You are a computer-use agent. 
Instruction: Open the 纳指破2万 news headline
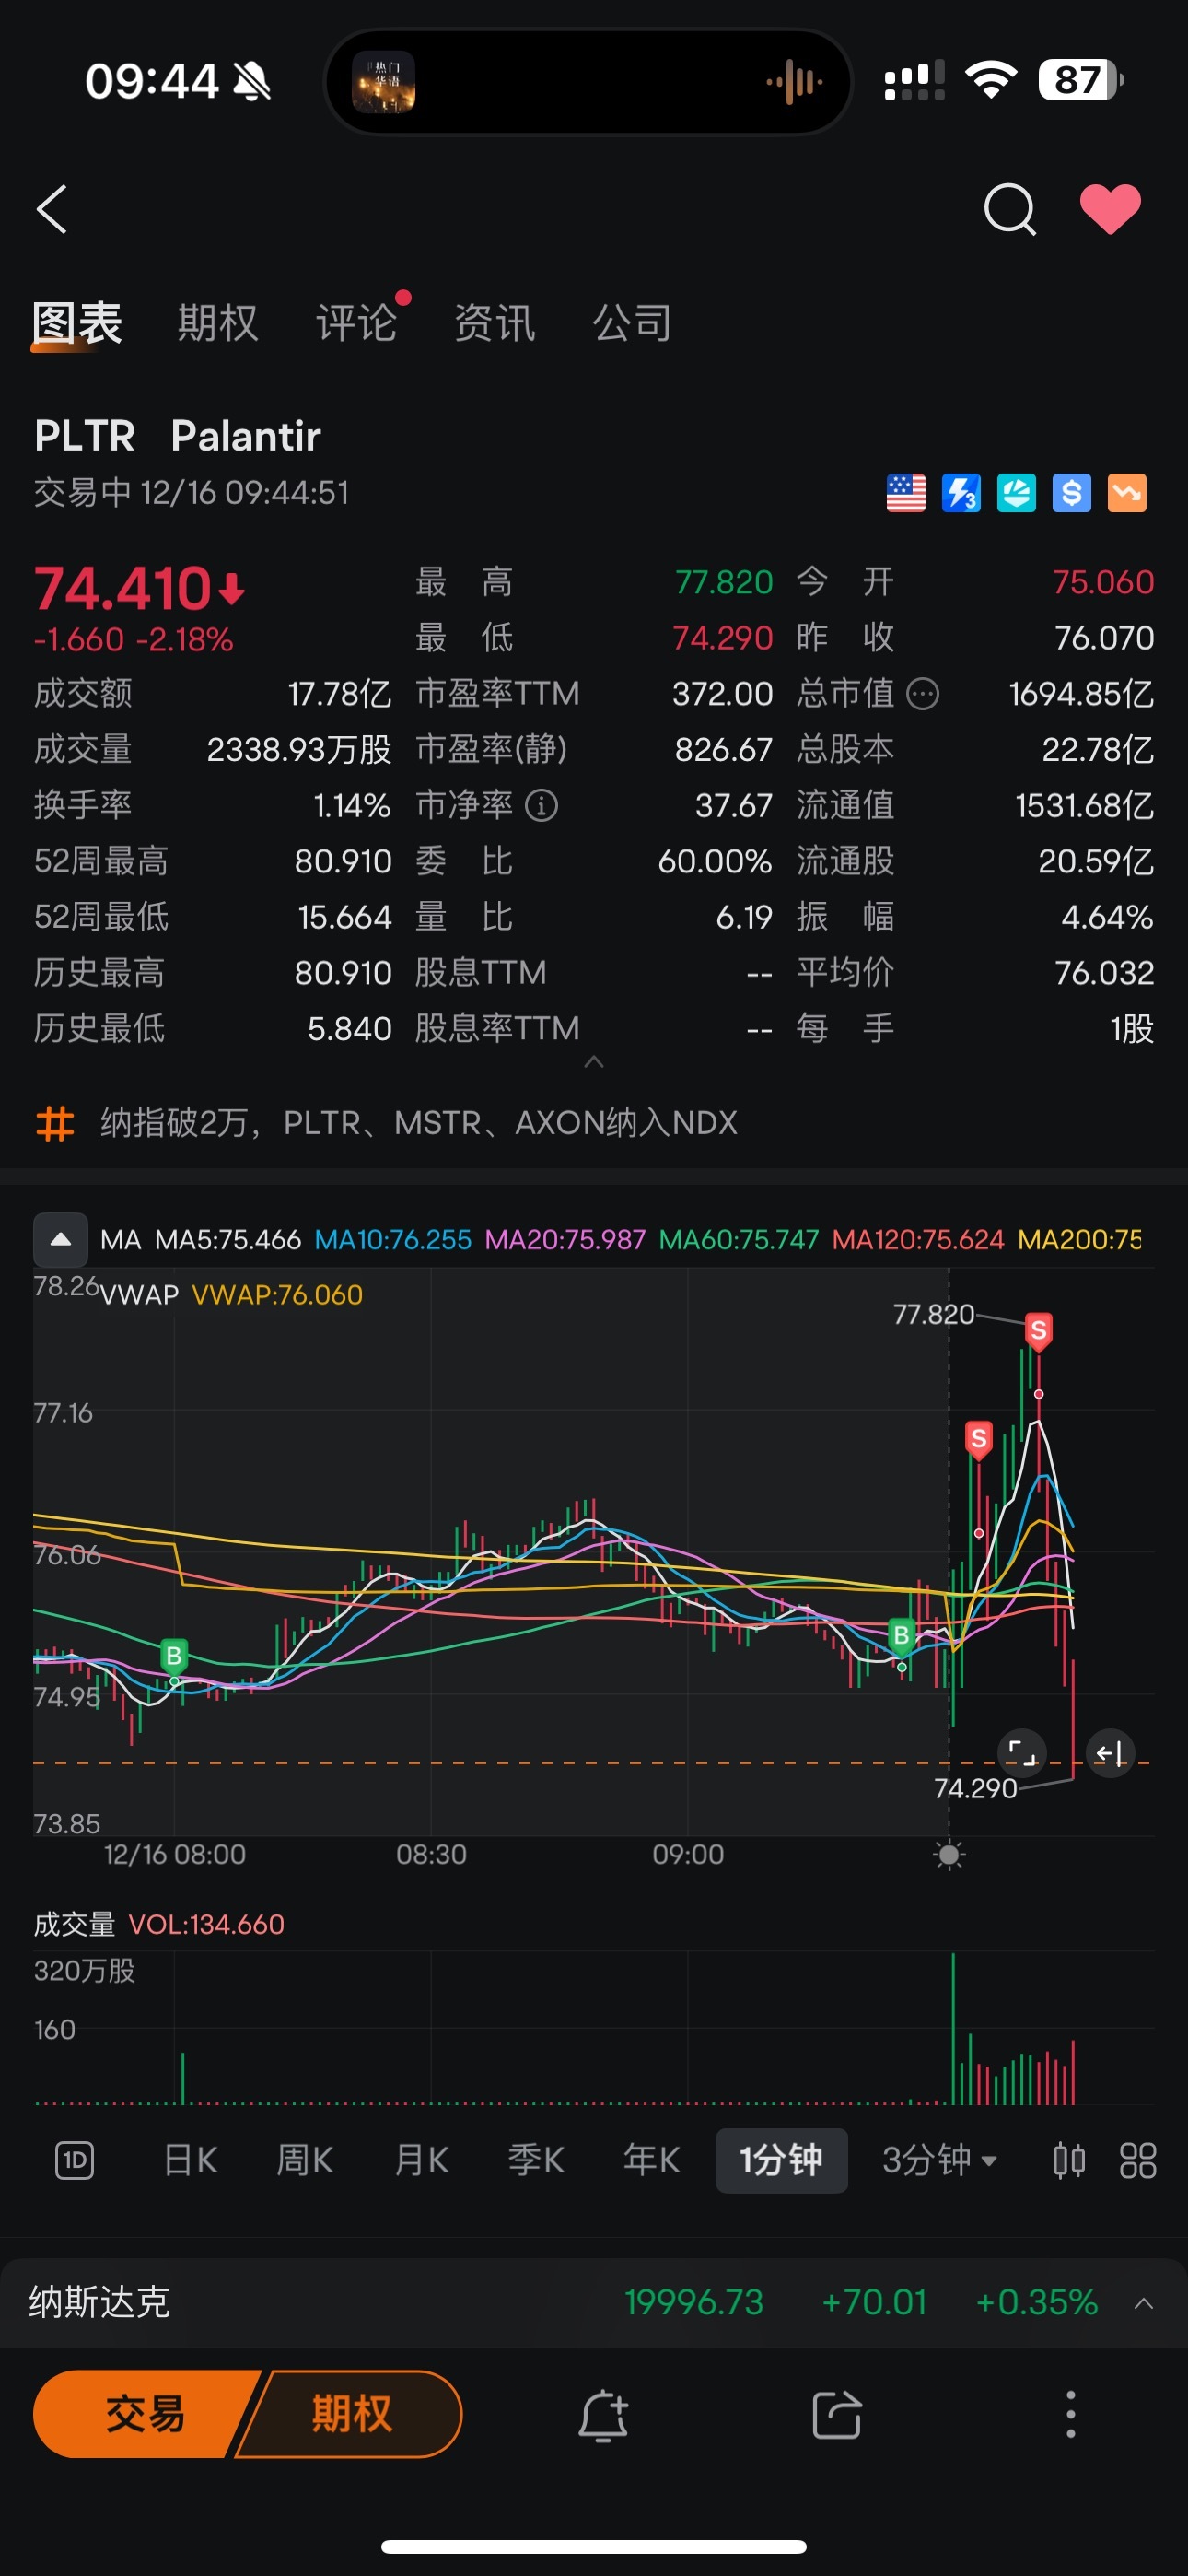tap(419, 1123)
